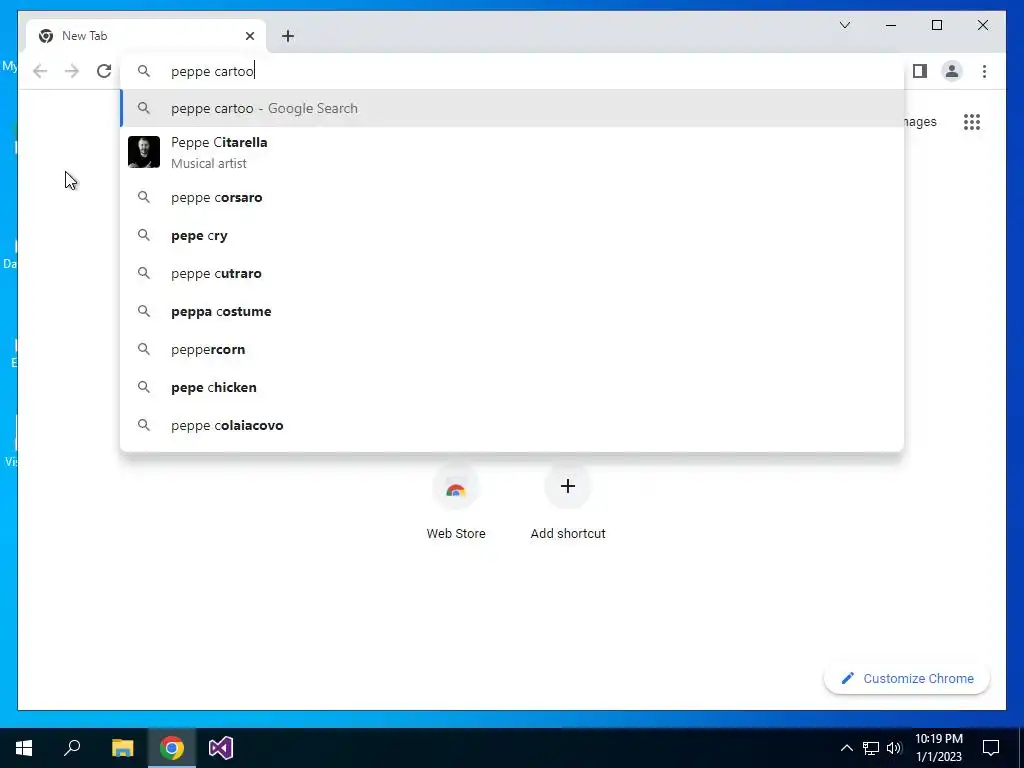This screenshot has width=1024, height=768.
Task: Select the New Tab tab
Action: tap(146, 36)
